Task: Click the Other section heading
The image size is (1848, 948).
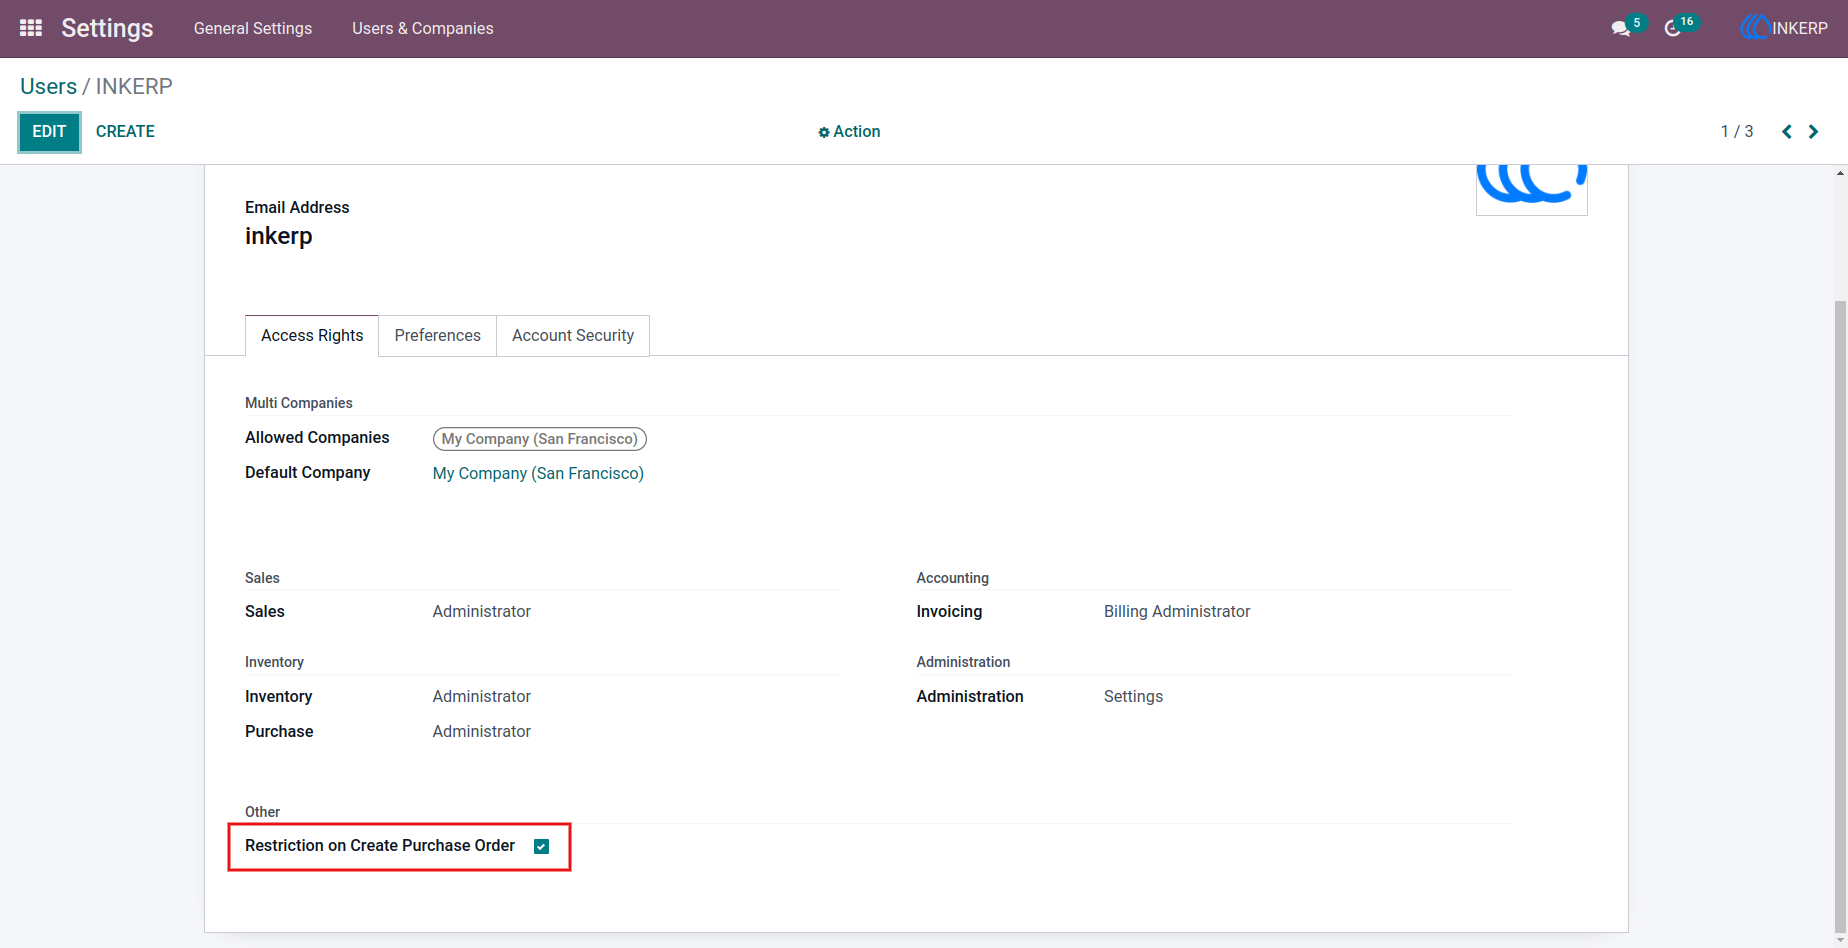Action: [262, 812]
